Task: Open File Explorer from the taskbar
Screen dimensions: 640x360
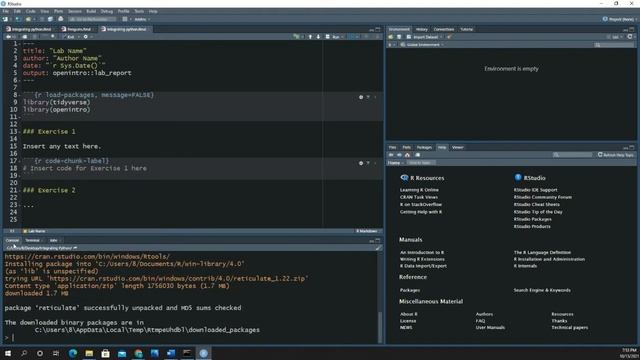Action: [89, 353]
